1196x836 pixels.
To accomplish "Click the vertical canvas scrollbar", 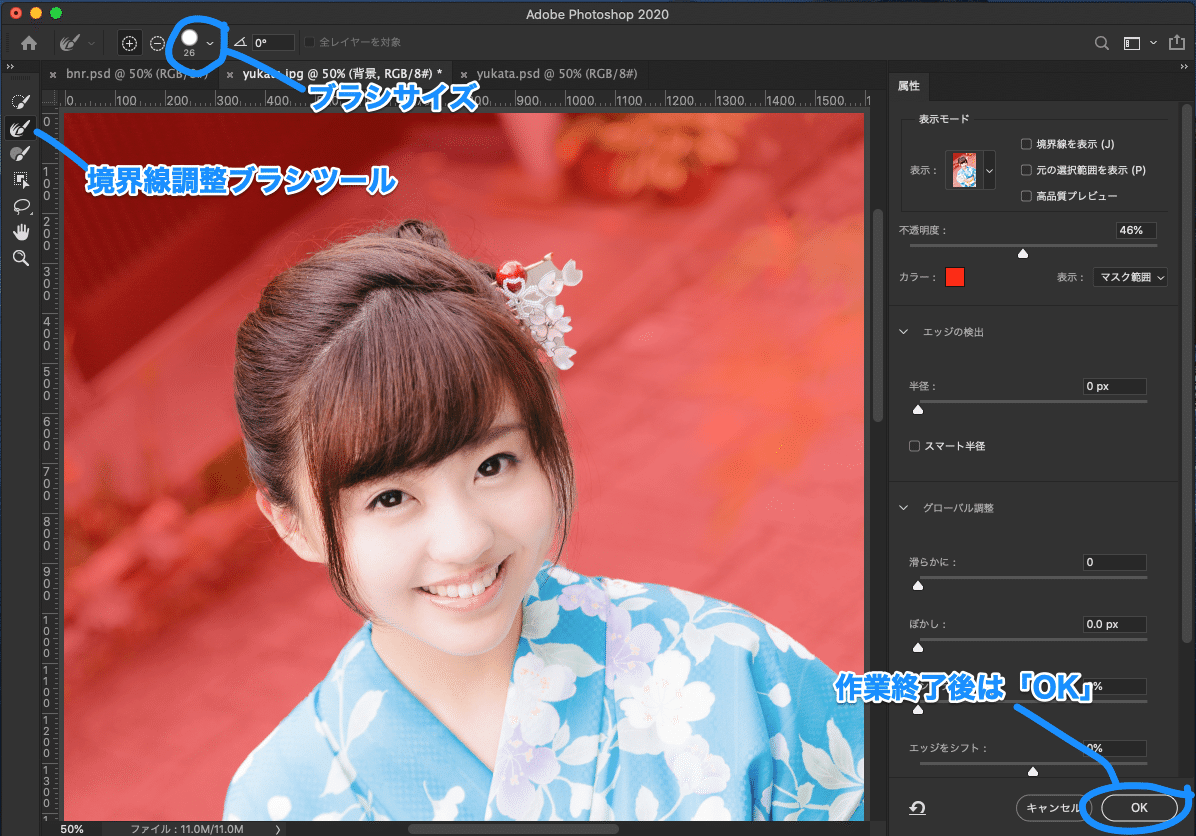I will pos(878,315).
